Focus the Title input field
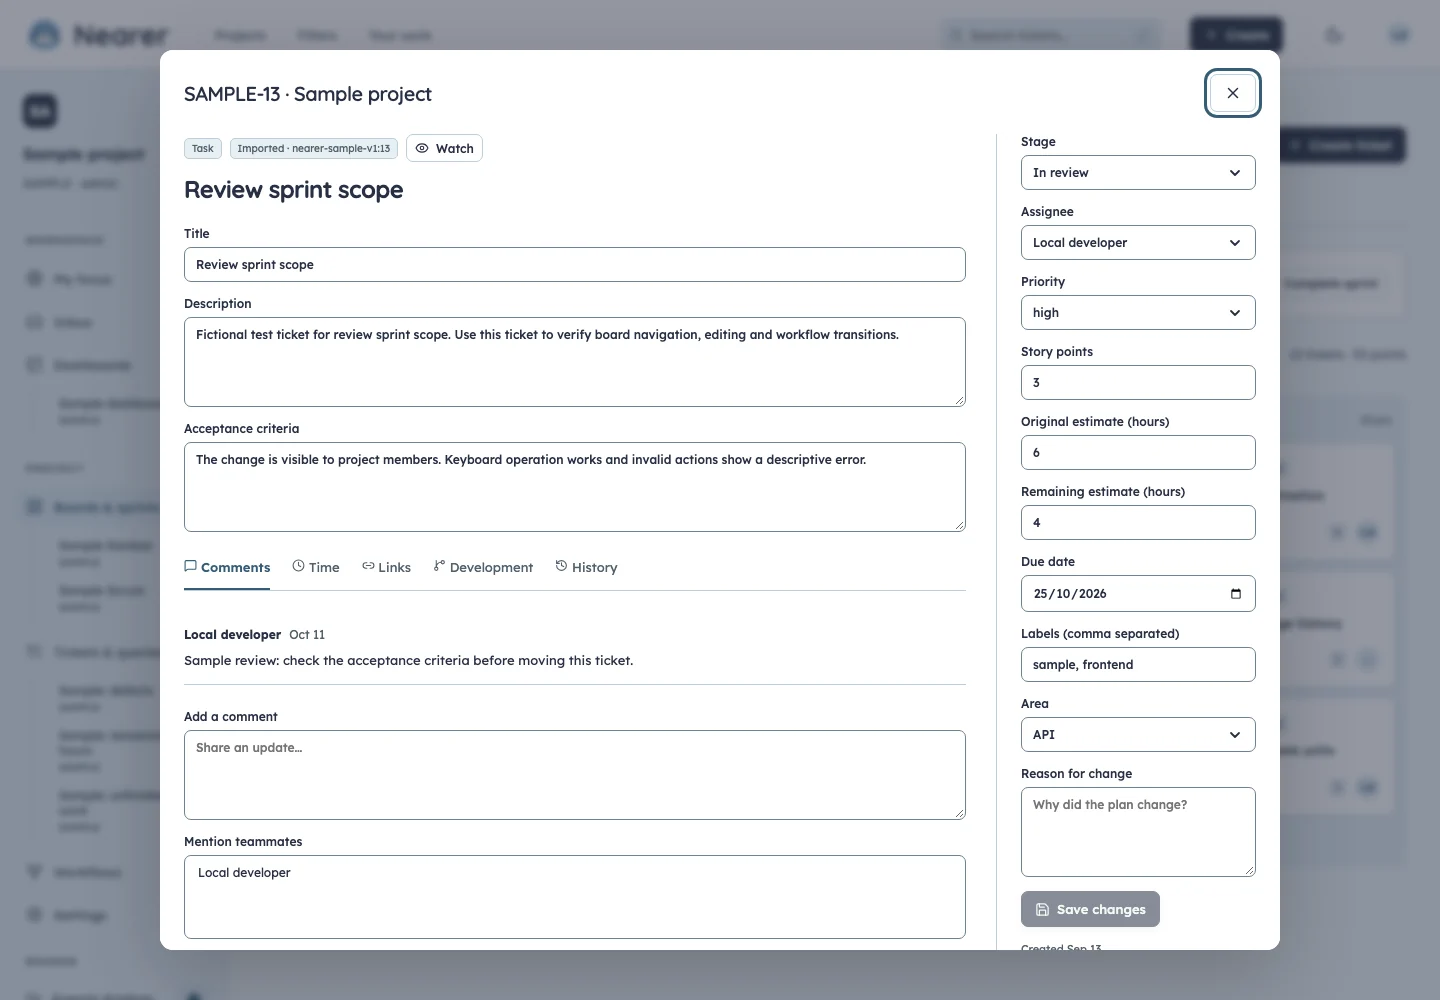 575,265
